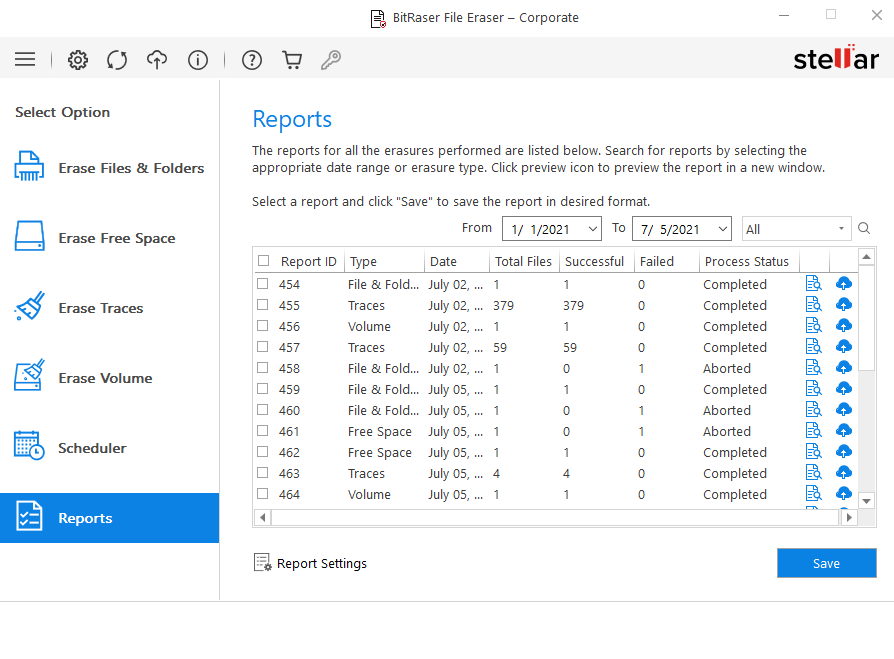Toggle the select-all checkbox in header

coord(263,261)
